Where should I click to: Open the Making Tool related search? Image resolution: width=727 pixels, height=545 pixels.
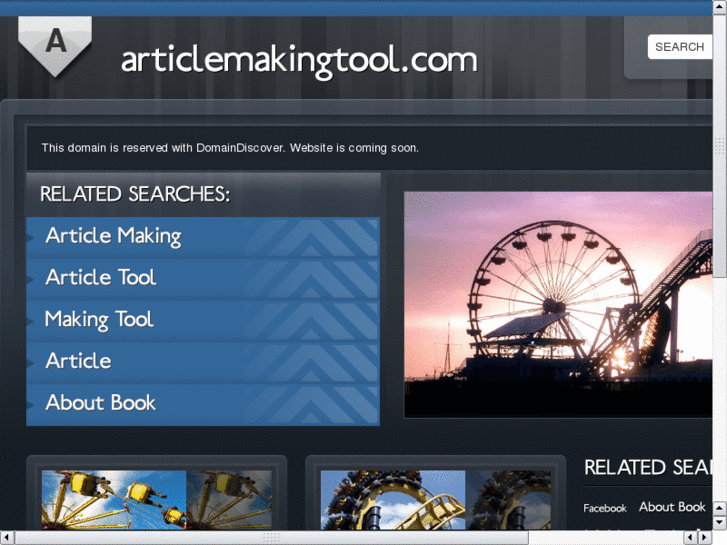[x=203, y=320]
